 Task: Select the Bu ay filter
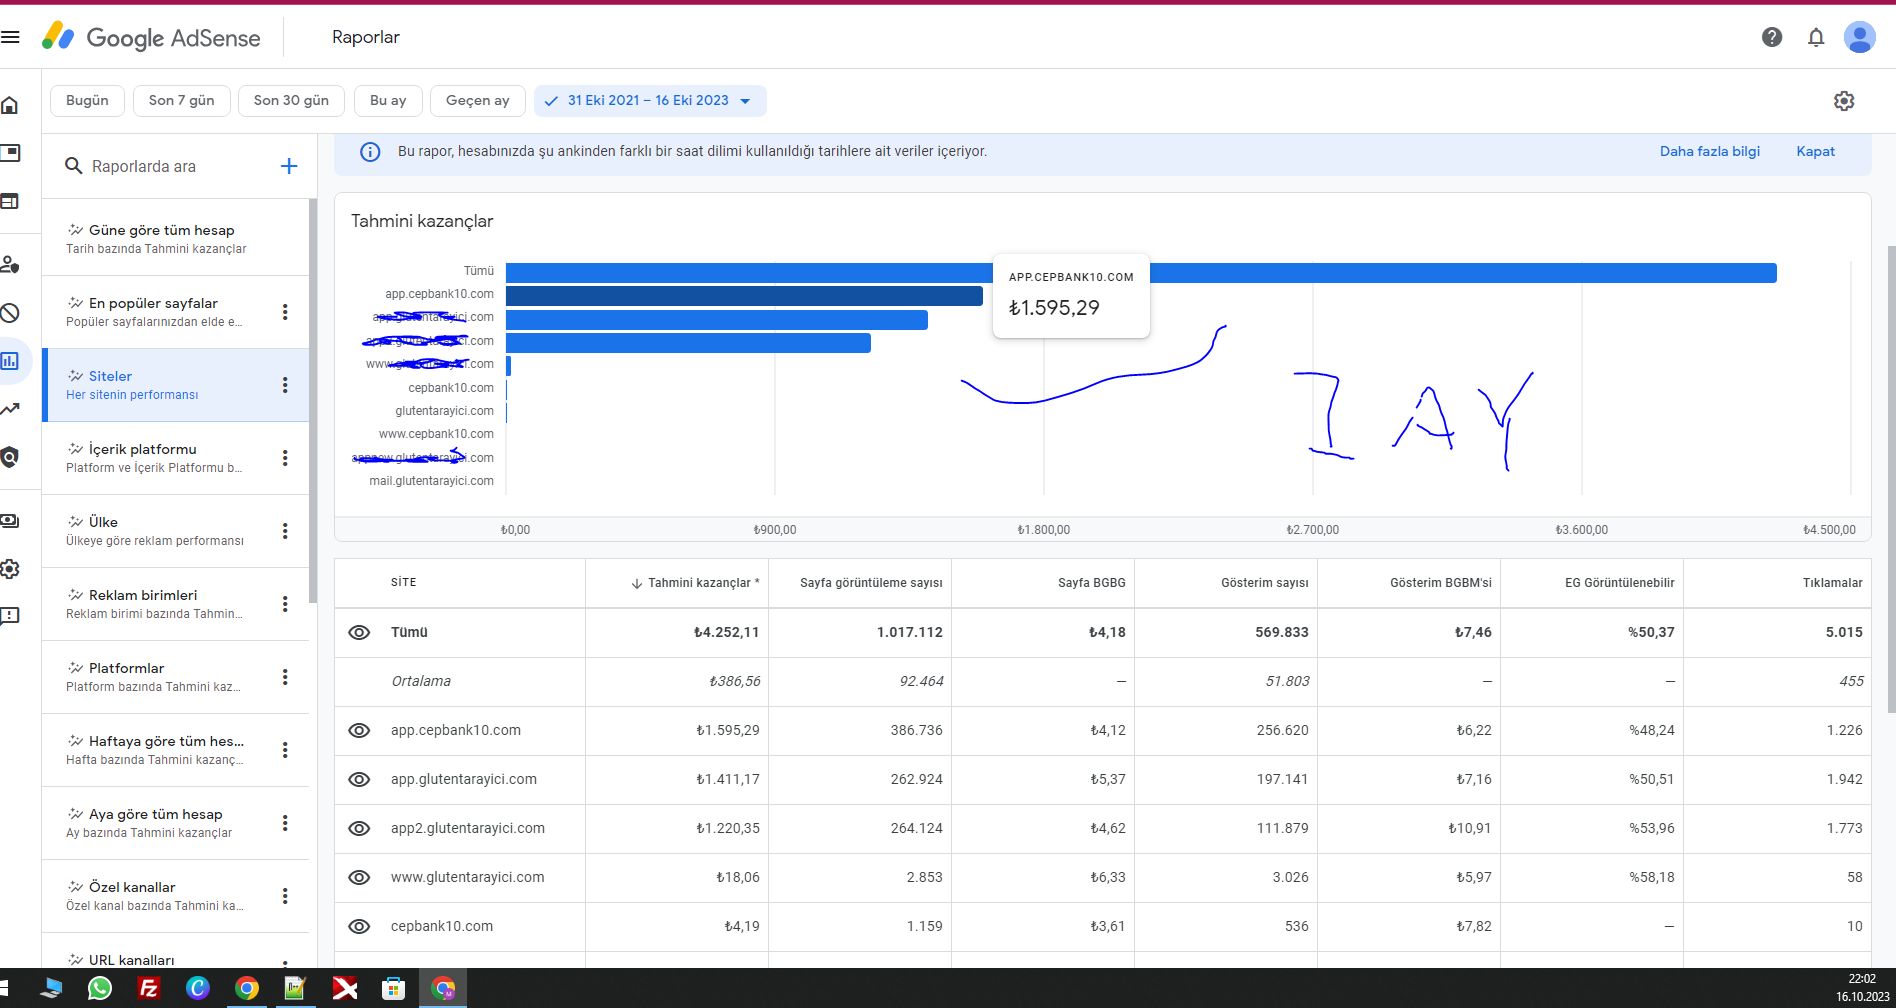tap(388, 101)
